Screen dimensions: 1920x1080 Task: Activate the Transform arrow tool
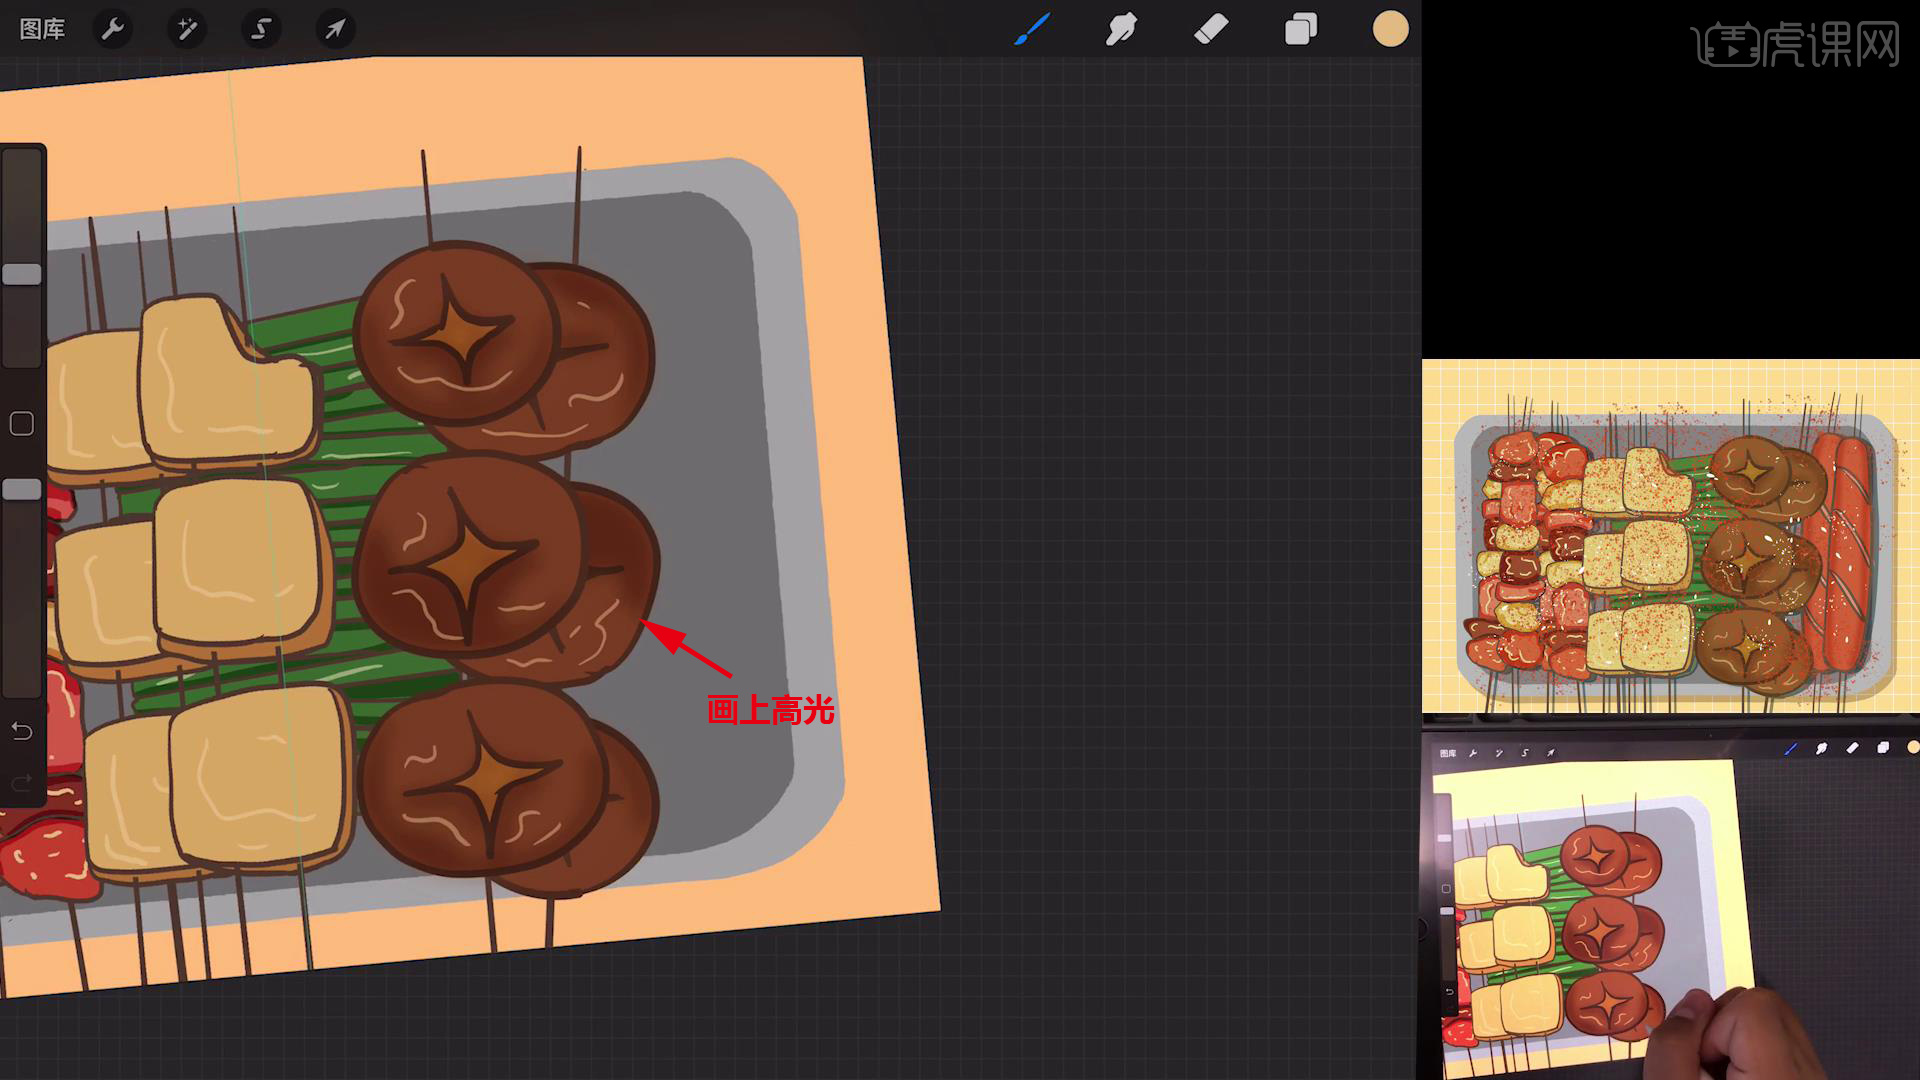coord(335,29)
